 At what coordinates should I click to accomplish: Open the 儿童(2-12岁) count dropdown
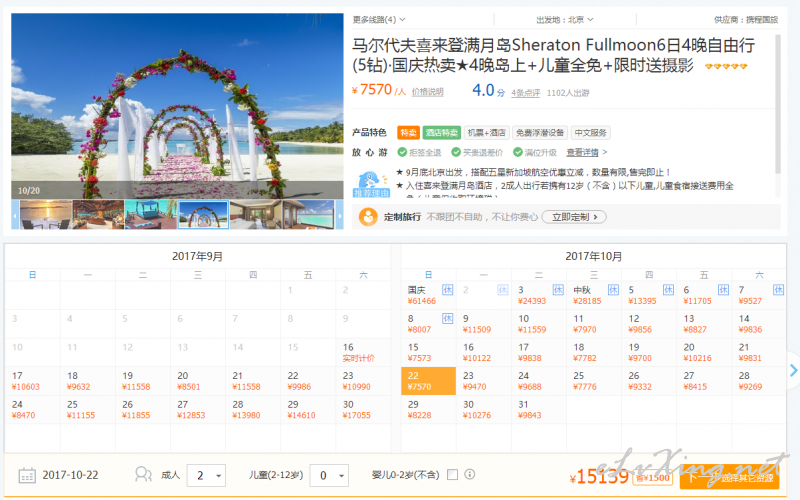[329, 476]
